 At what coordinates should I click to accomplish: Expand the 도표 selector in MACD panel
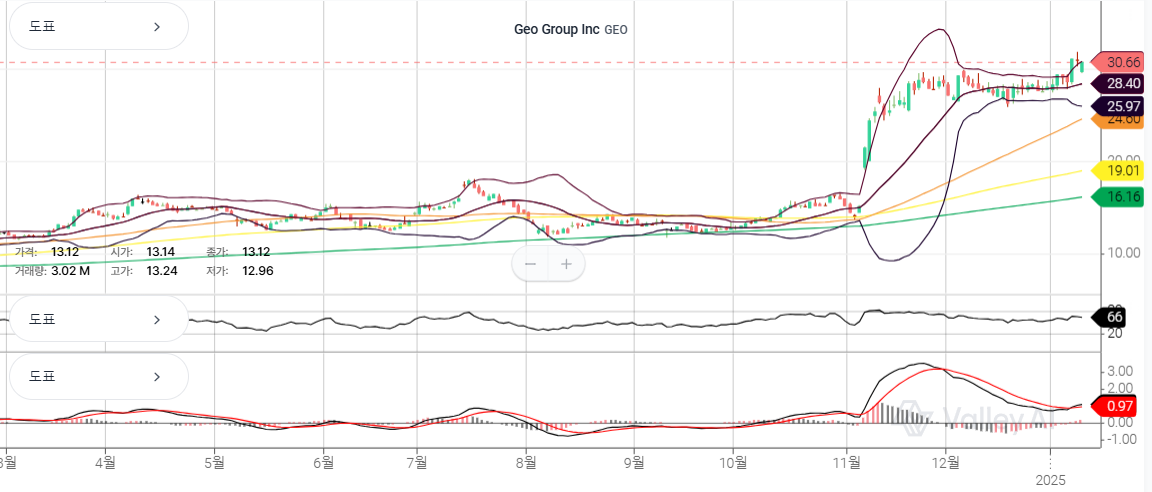[x=98, y=377]
